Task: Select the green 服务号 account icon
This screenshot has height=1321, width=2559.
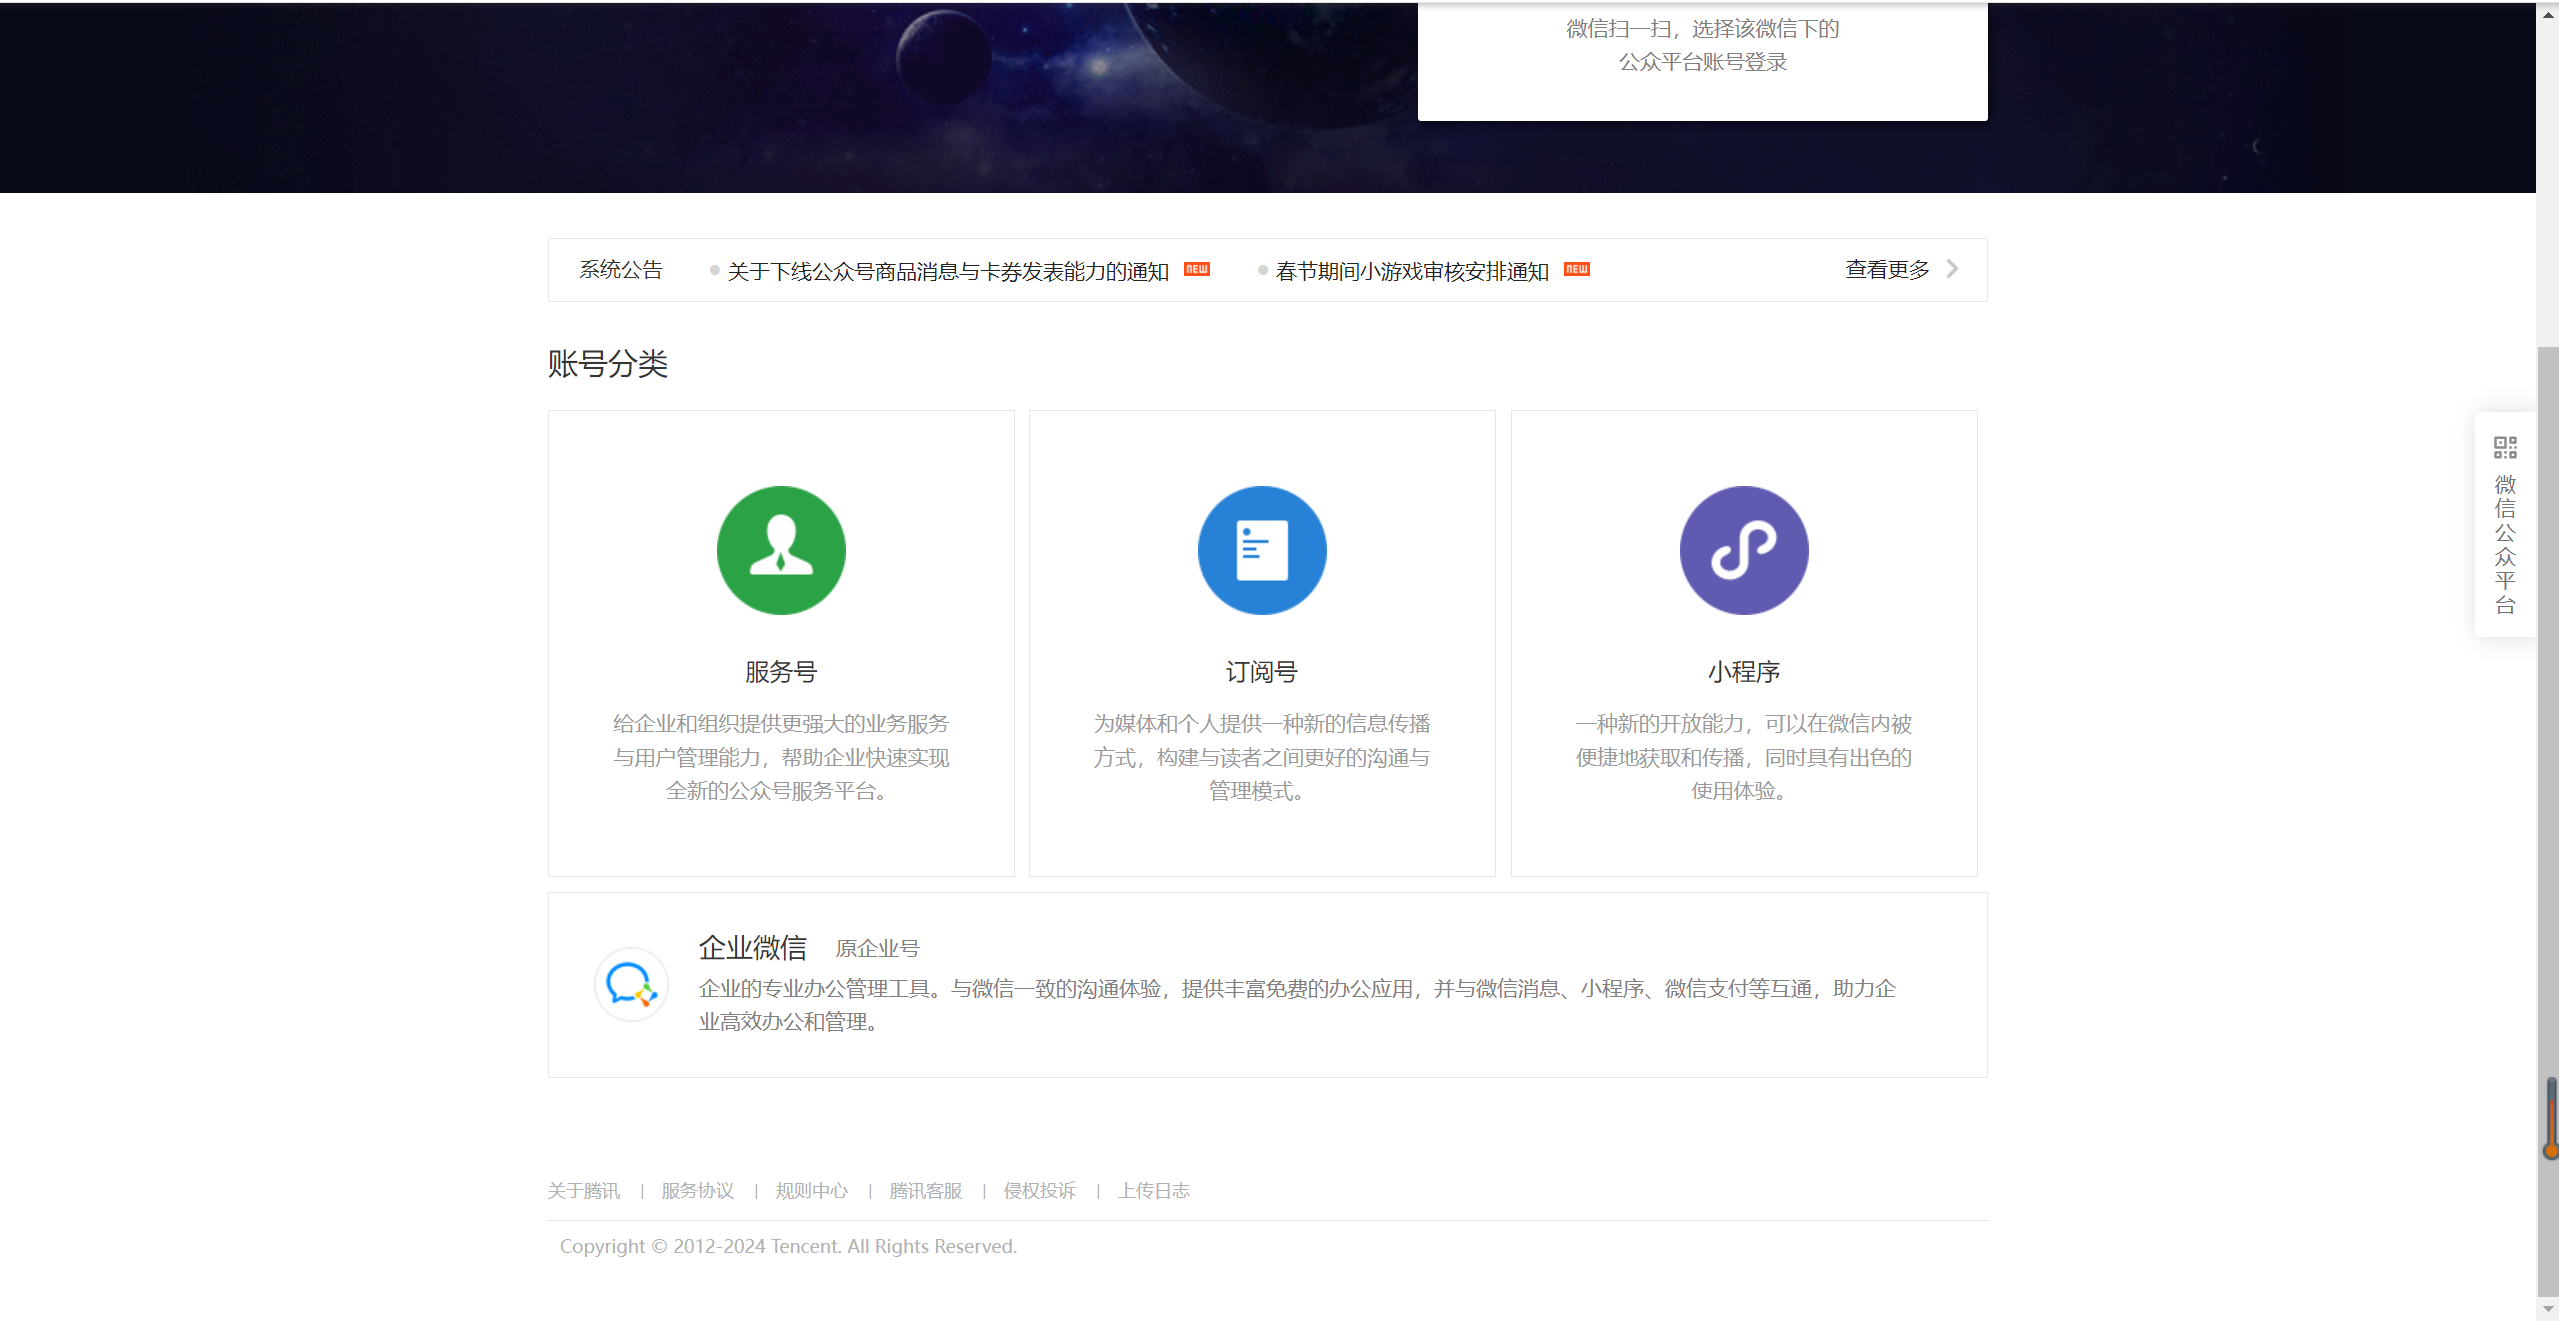Action: [781, 549]
